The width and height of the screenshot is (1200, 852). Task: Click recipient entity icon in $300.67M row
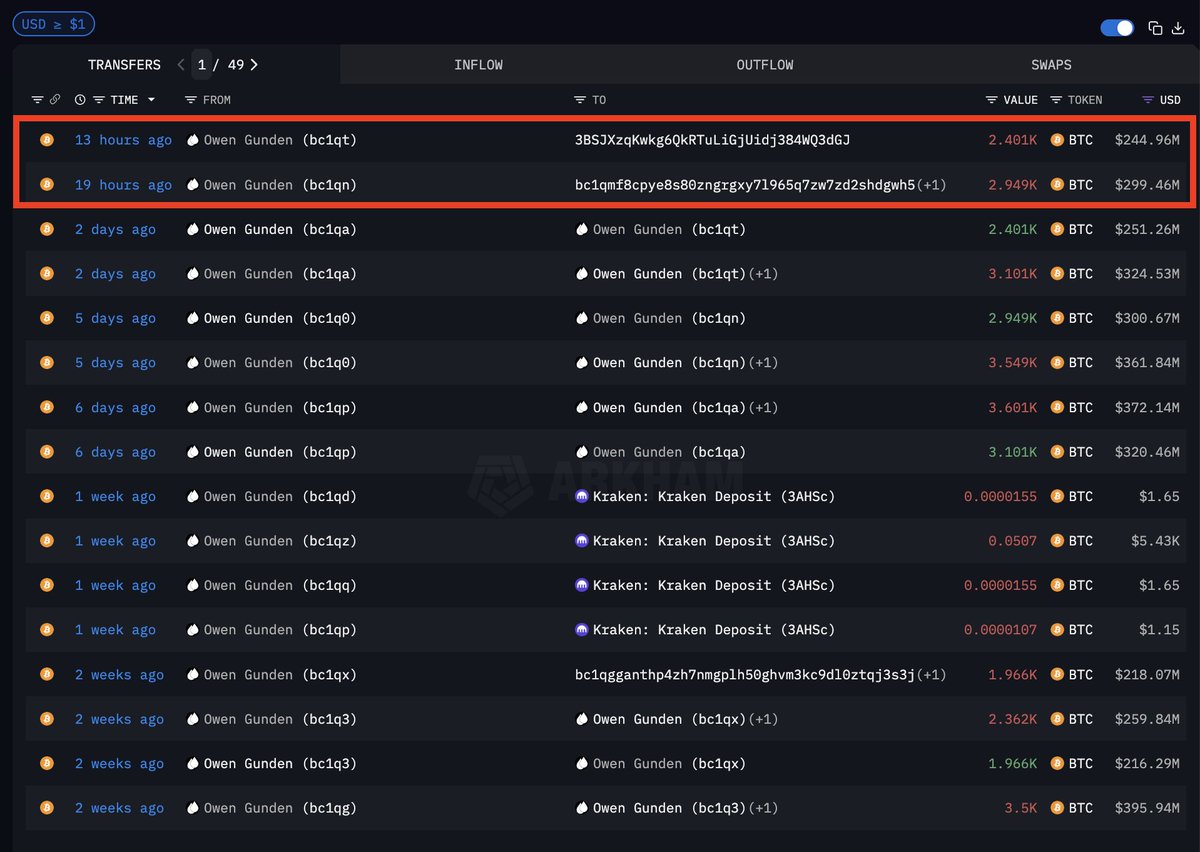point(582,319)
